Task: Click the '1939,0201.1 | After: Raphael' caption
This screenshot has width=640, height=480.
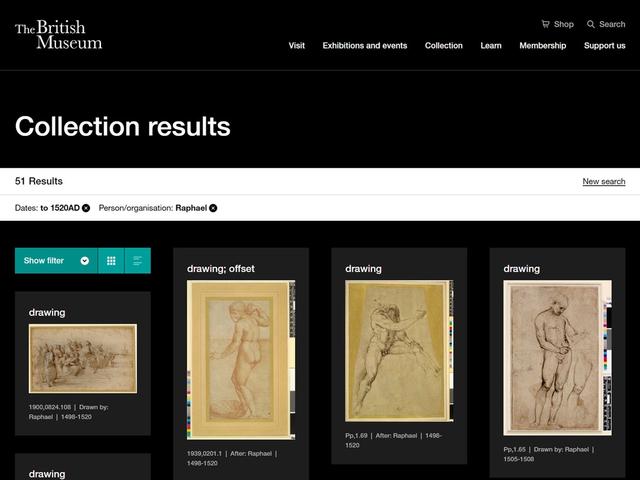Action: pos(232,458)
